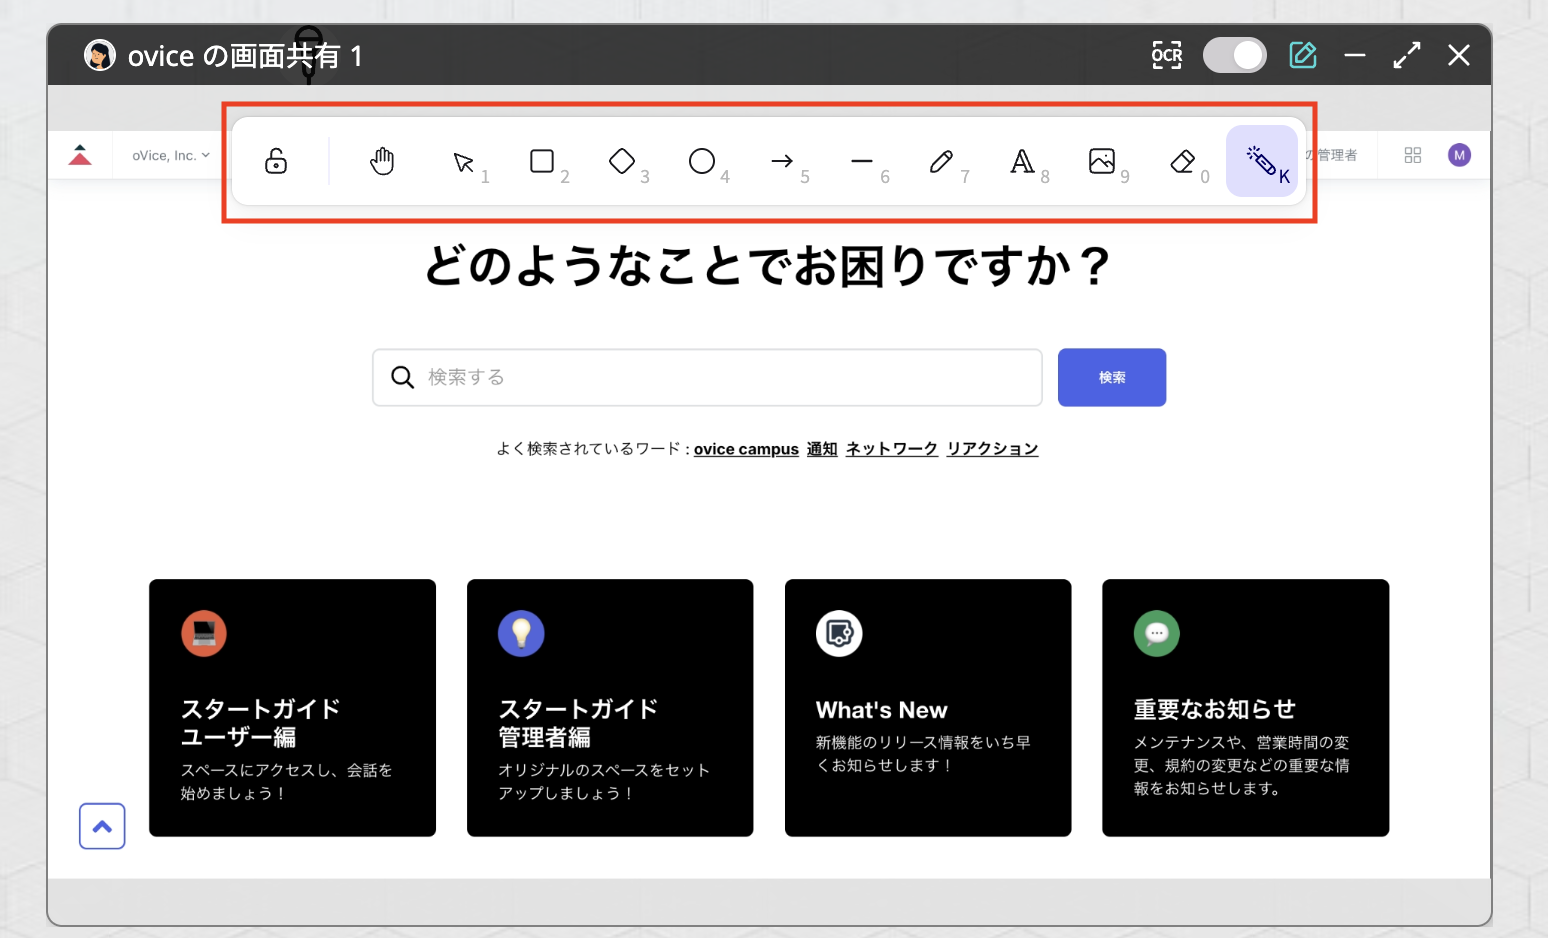
Task: Open the user profile avatar M menu
Action: coord(1459,155)
